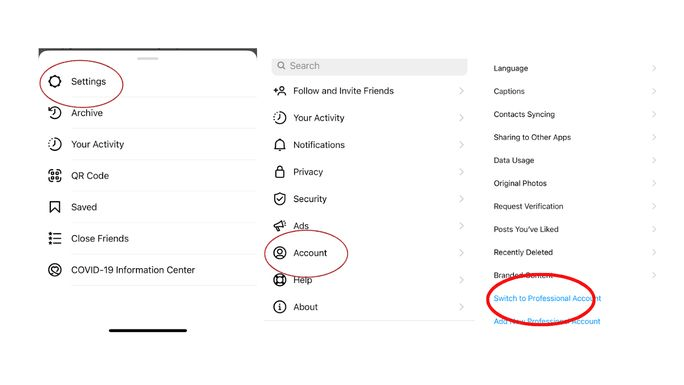Expand Follow and Invite Friends chevron

tap(461, 91)
